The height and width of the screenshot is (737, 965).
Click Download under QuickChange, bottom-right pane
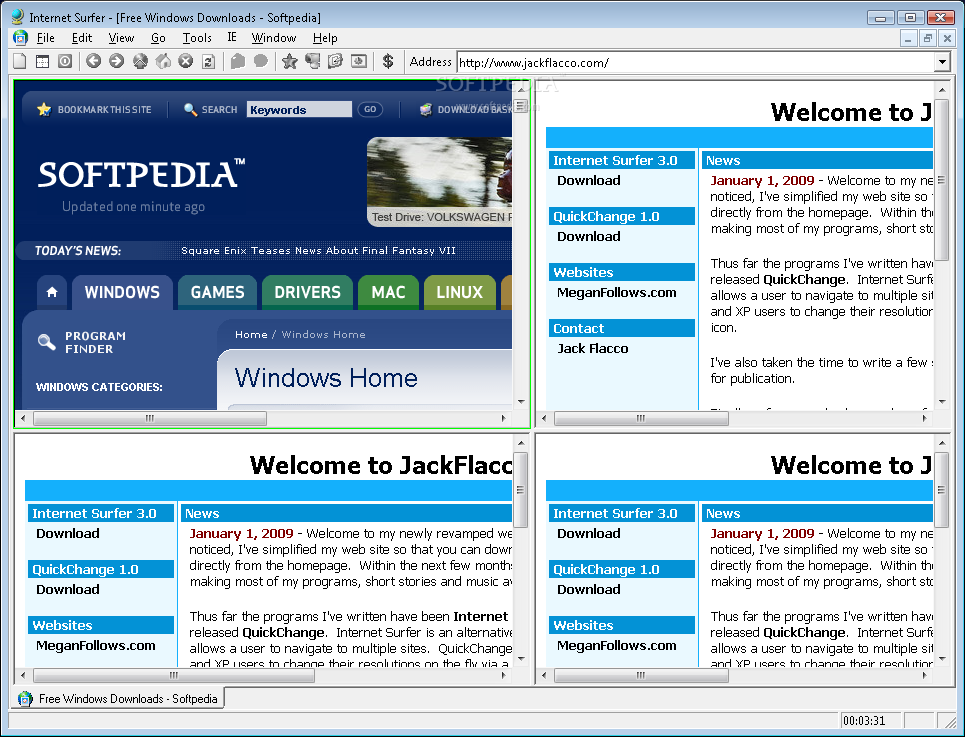click(588, 590)
